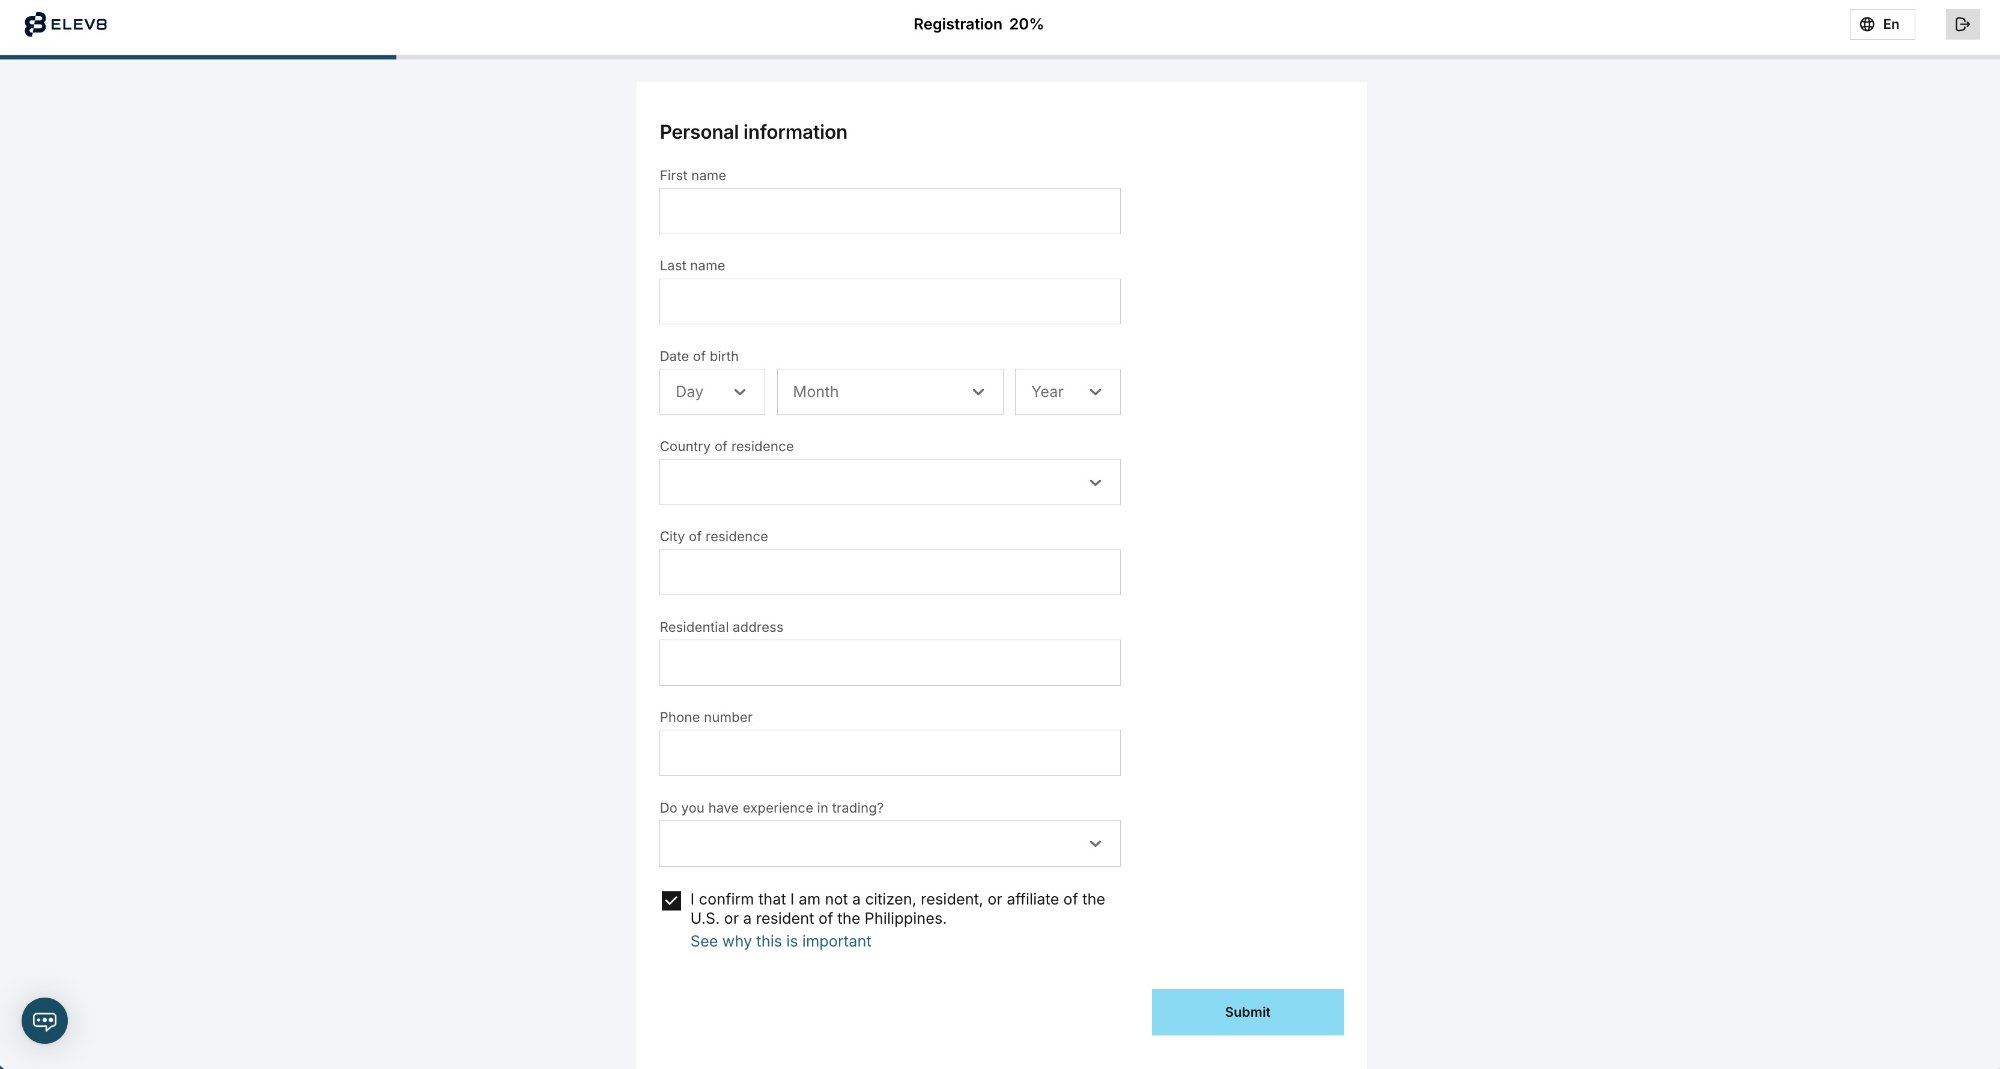Screen dimensions: 2000x1069
Task: Open the trading experience dropdown
Action: pos(889,843)
